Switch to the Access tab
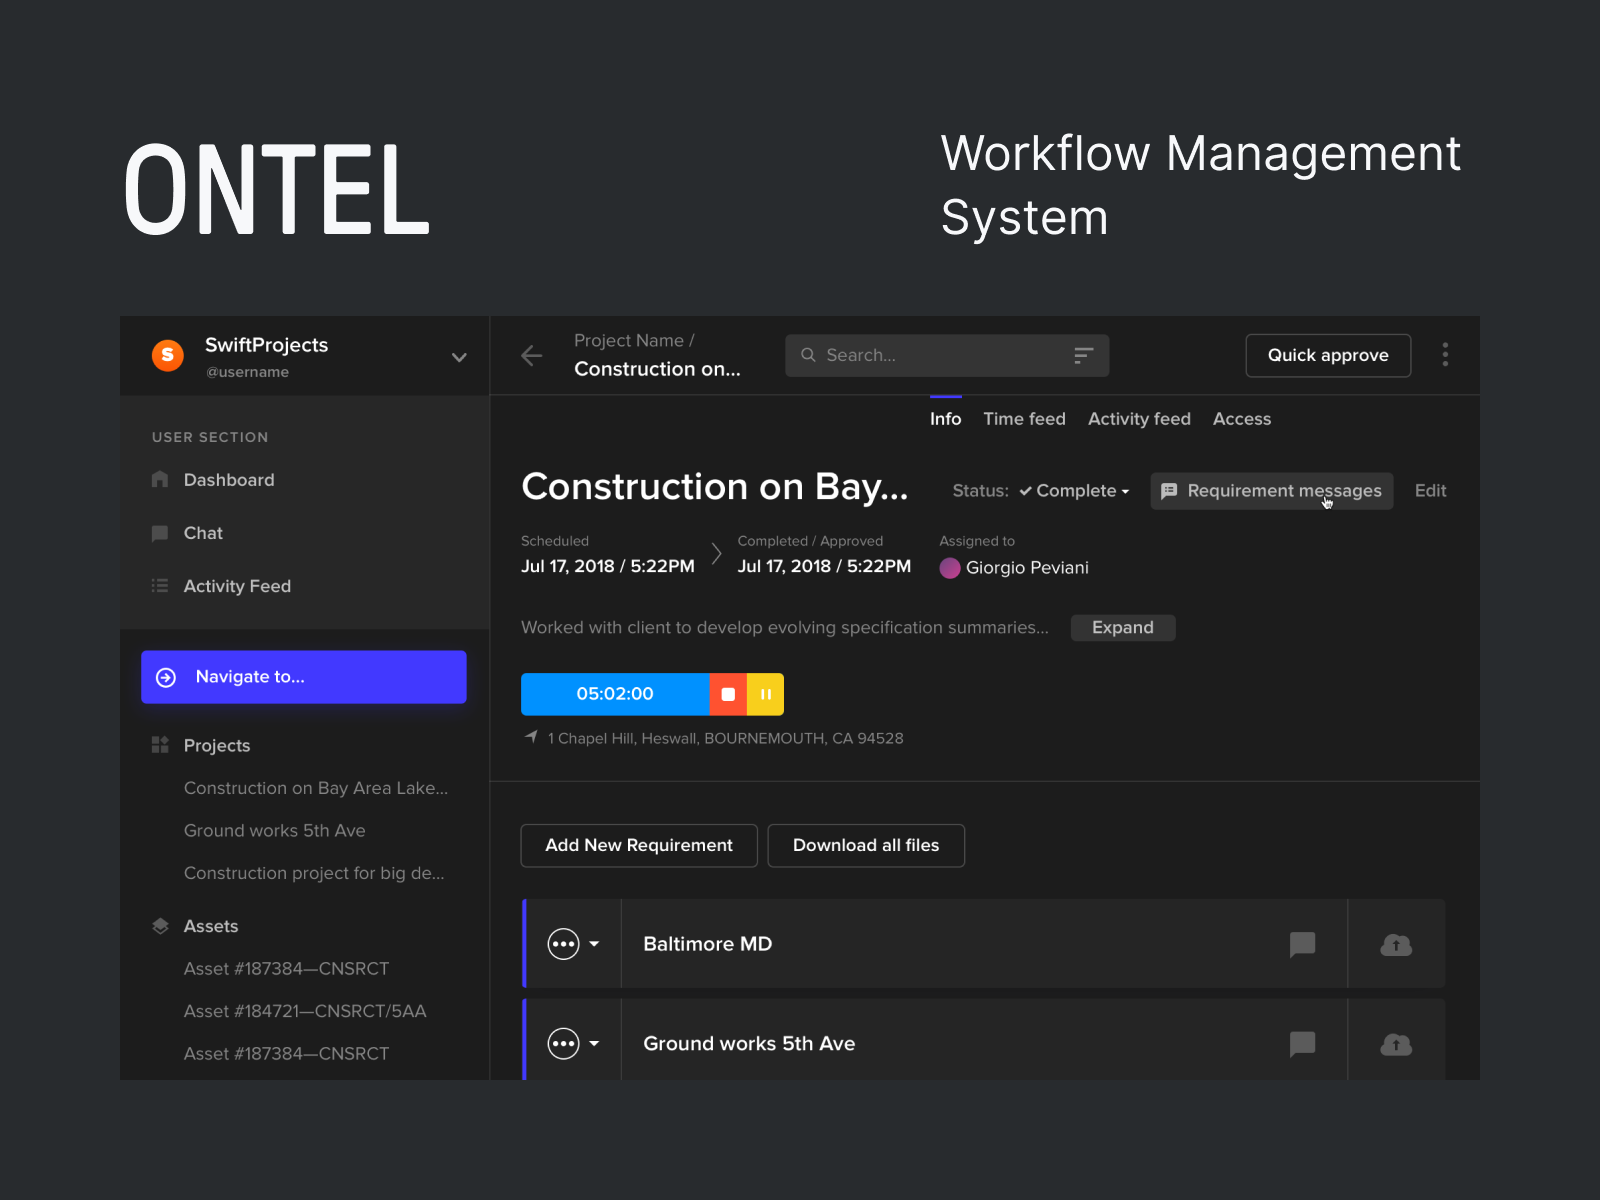Image resolution: width=1600 pixels, height=1200 pixels. (x=1242, y=419)
